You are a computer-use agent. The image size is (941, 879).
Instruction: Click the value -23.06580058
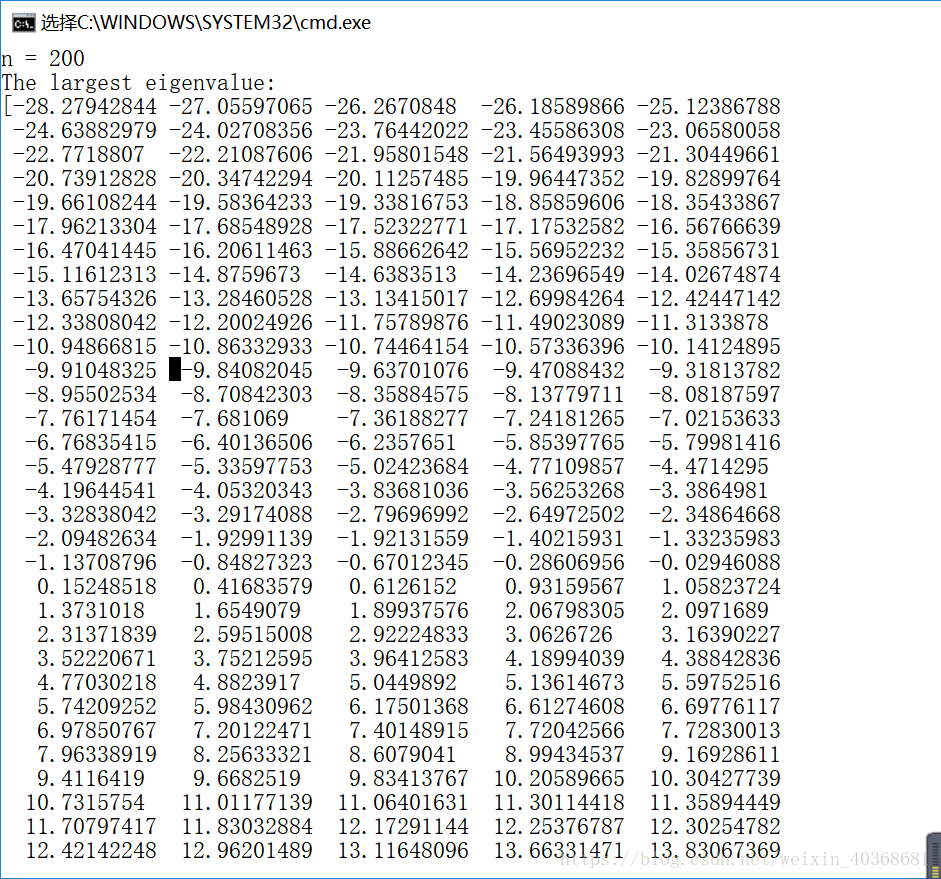[x=709, y=131]
